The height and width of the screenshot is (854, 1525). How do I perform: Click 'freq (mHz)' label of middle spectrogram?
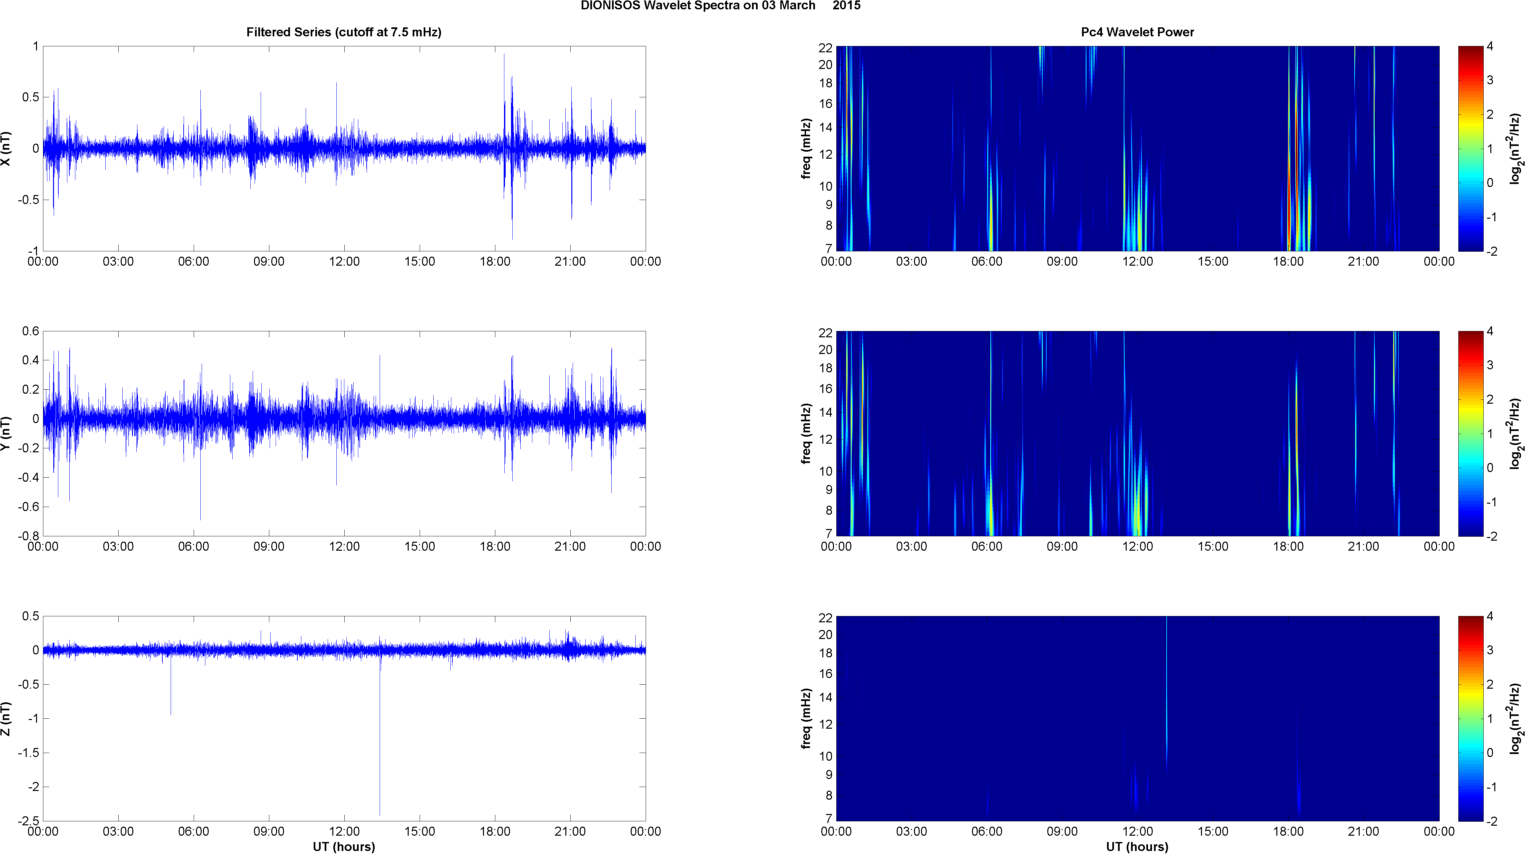tap(806, 433)
